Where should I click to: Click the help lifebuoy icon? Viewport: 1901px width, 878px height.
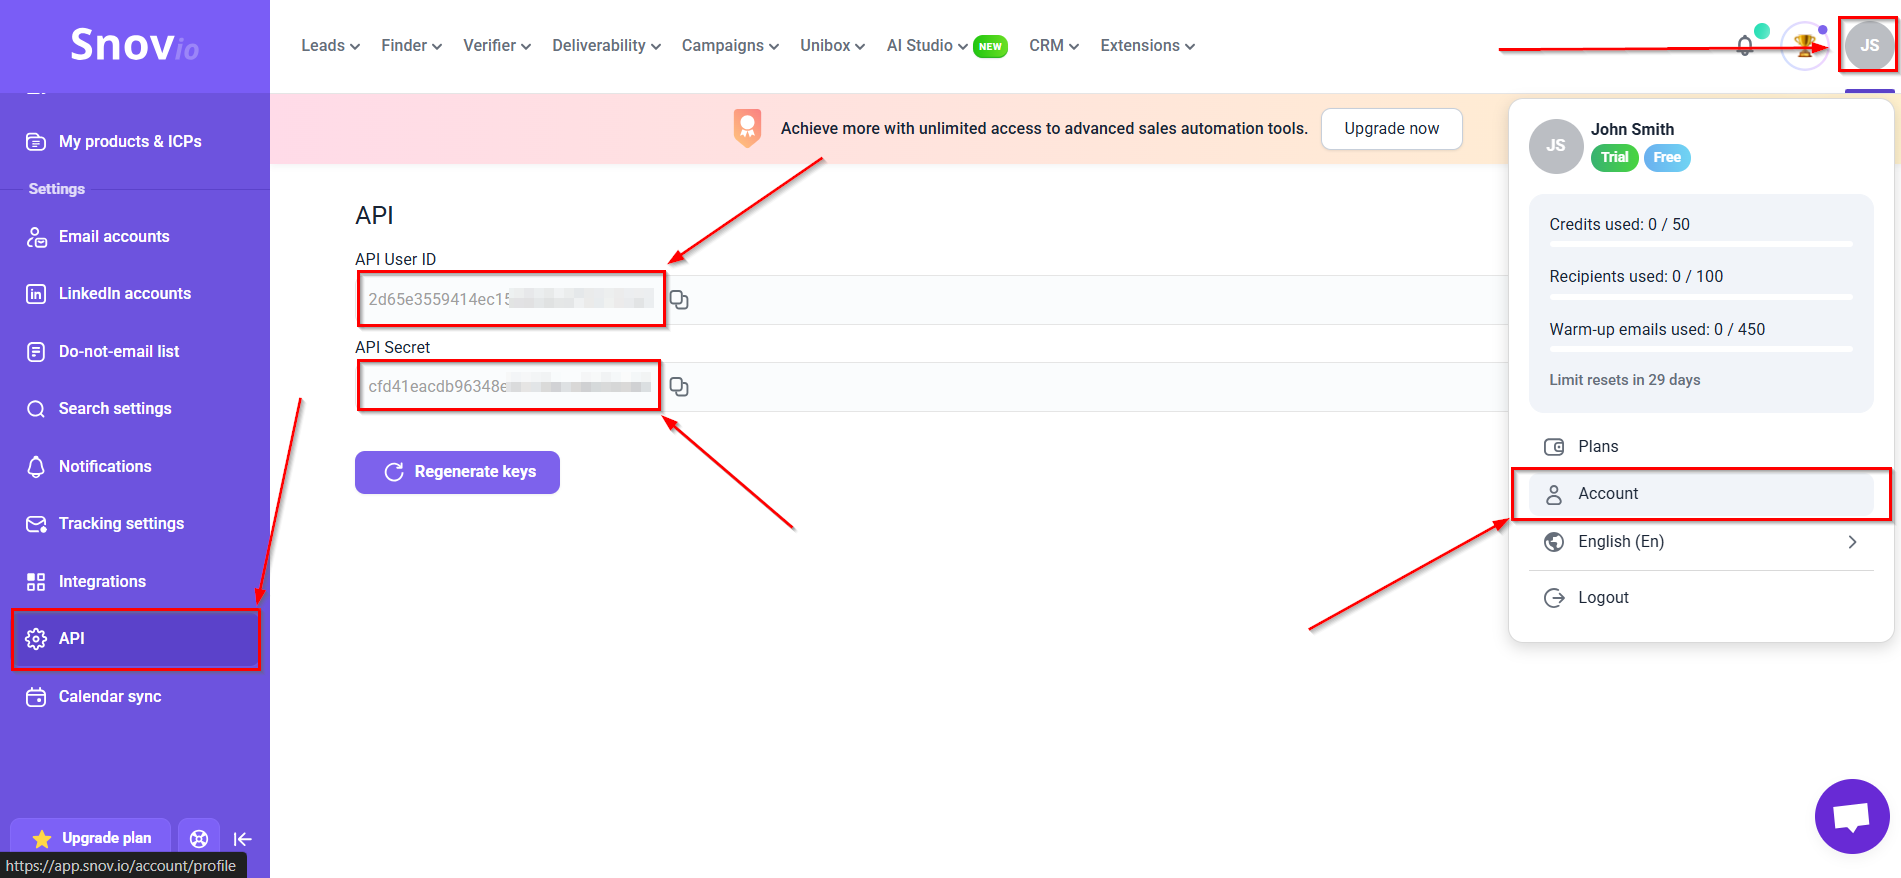click(199, 839)
